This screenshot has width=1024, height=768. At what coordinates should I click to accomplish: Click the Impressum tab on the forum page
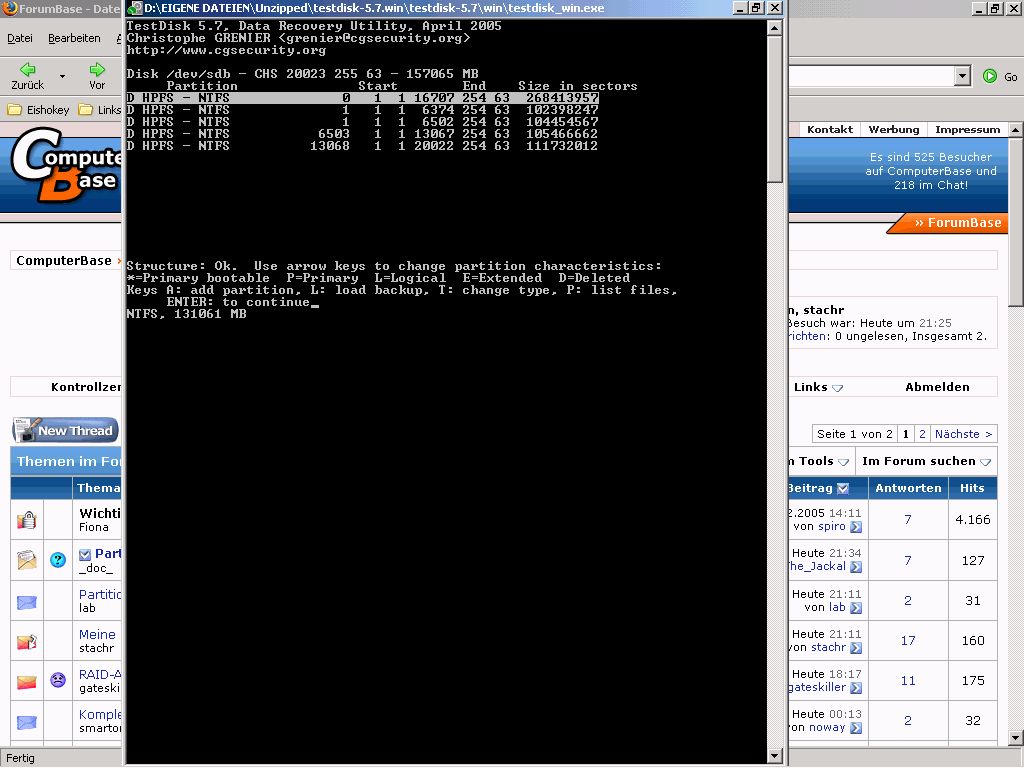coord(967,129)
